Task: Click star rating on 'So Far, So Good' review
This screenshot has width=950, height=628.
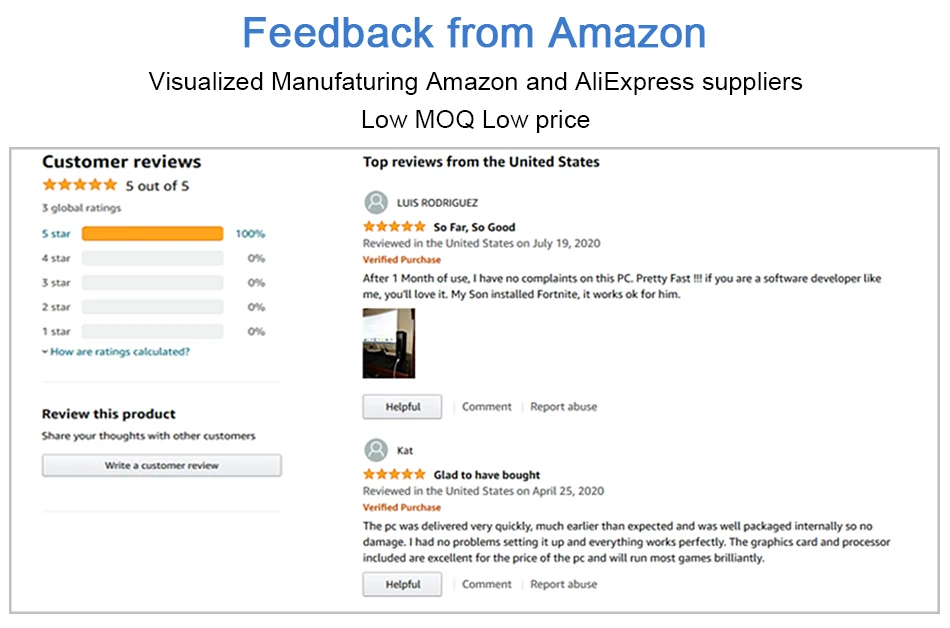Action: [394, 227]
